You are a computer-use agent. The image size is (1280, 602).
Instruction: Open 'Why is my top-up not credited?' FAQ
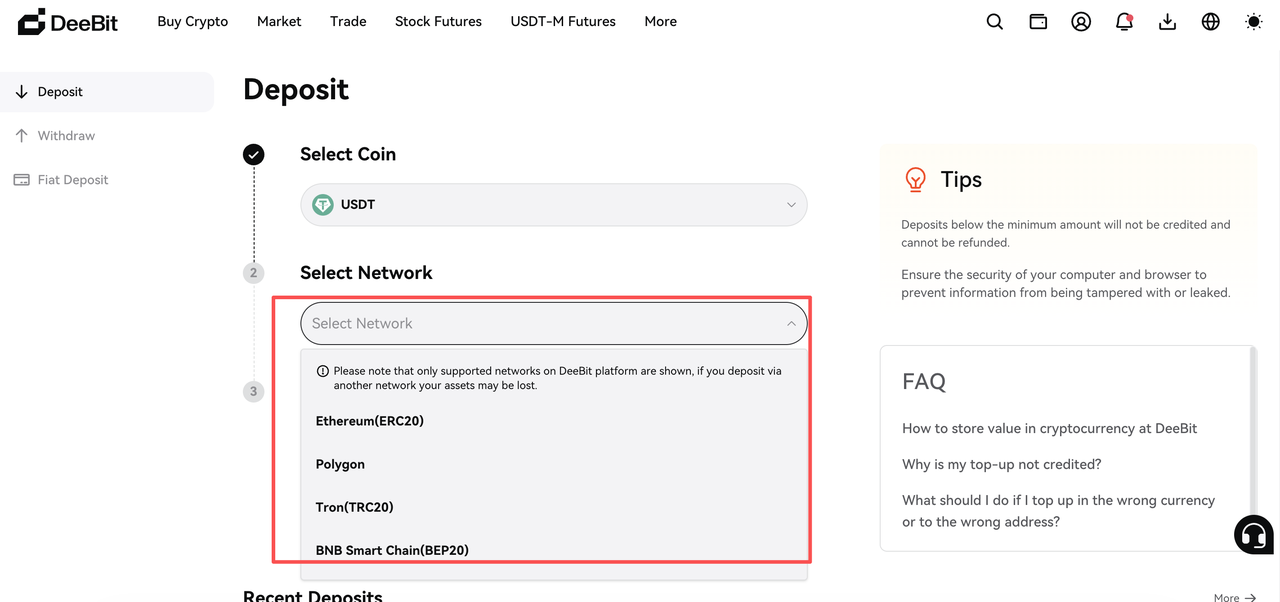[x=1002, y=464]
